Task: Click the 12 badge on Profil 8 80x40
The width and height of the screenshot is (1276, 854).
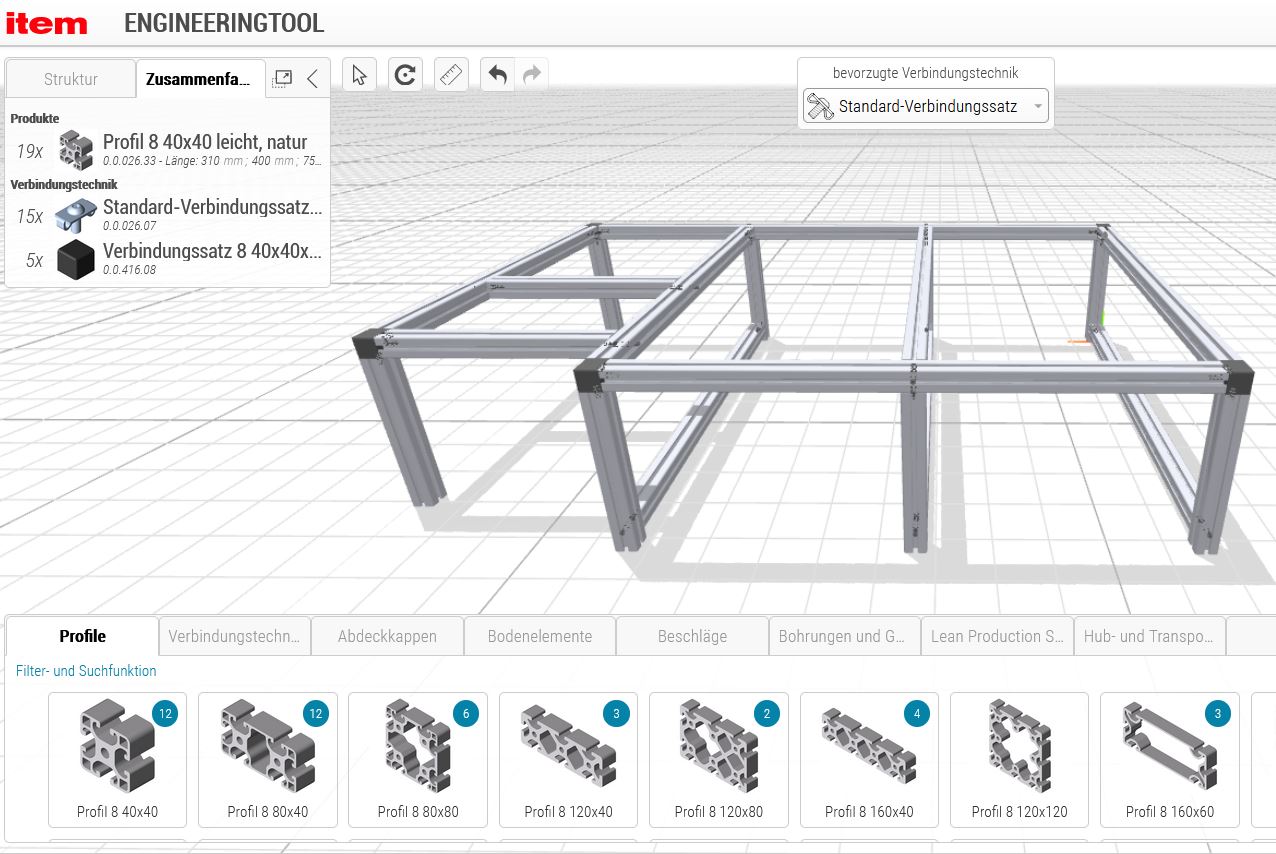Action: [317, 714]
